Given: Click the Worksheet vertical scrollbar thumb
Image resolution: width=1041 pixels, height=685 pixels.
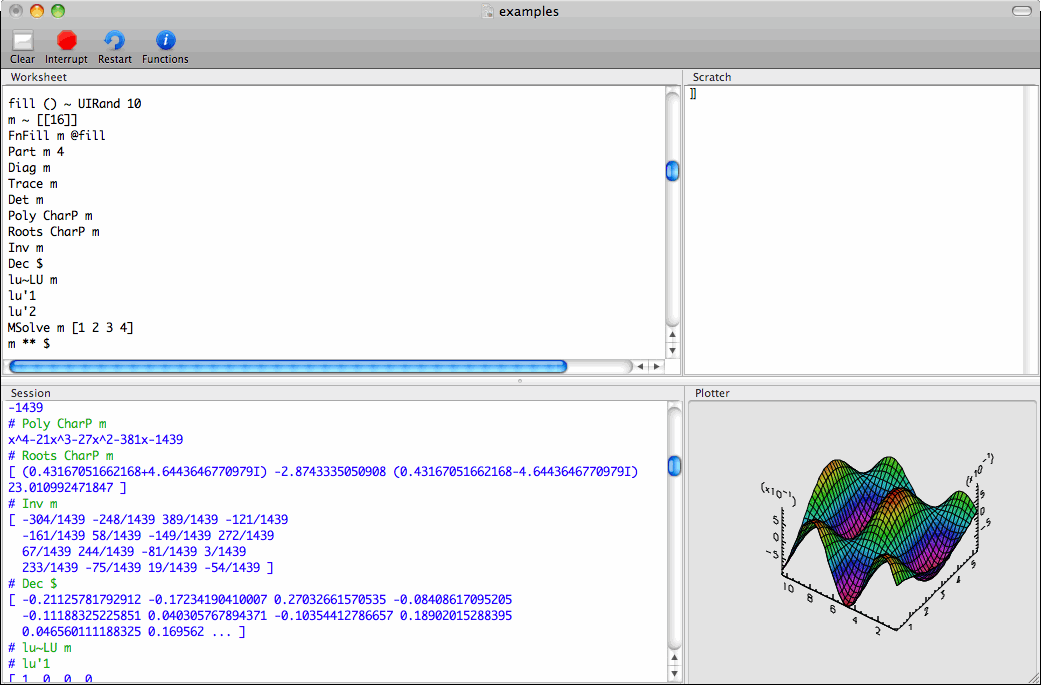Looking at the screenshot, I should 673,171.
